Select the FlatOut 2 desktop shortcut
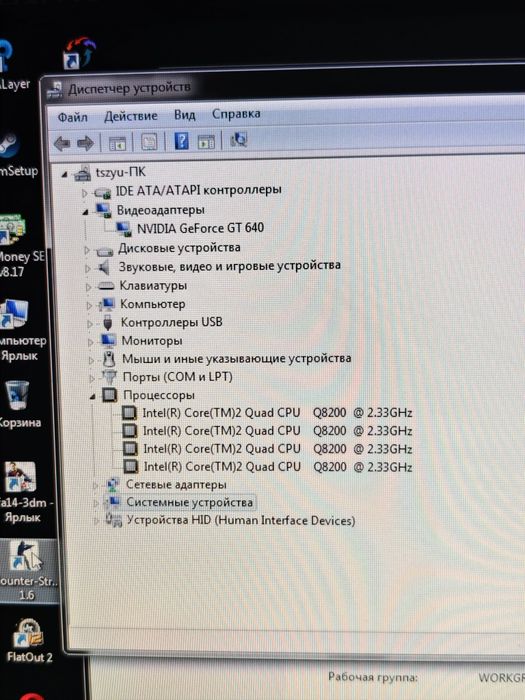 click(x=29, y=642)
